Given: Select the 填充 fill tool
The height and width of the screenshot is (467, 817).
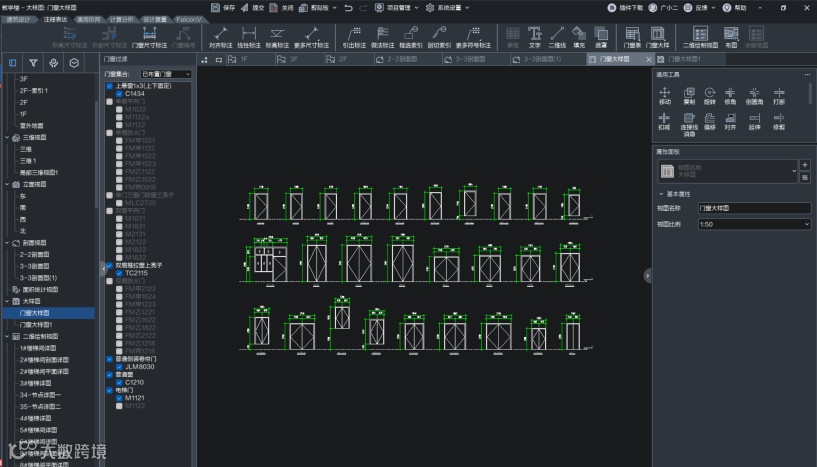Looking at the screenshot, I should coord(579,38).
